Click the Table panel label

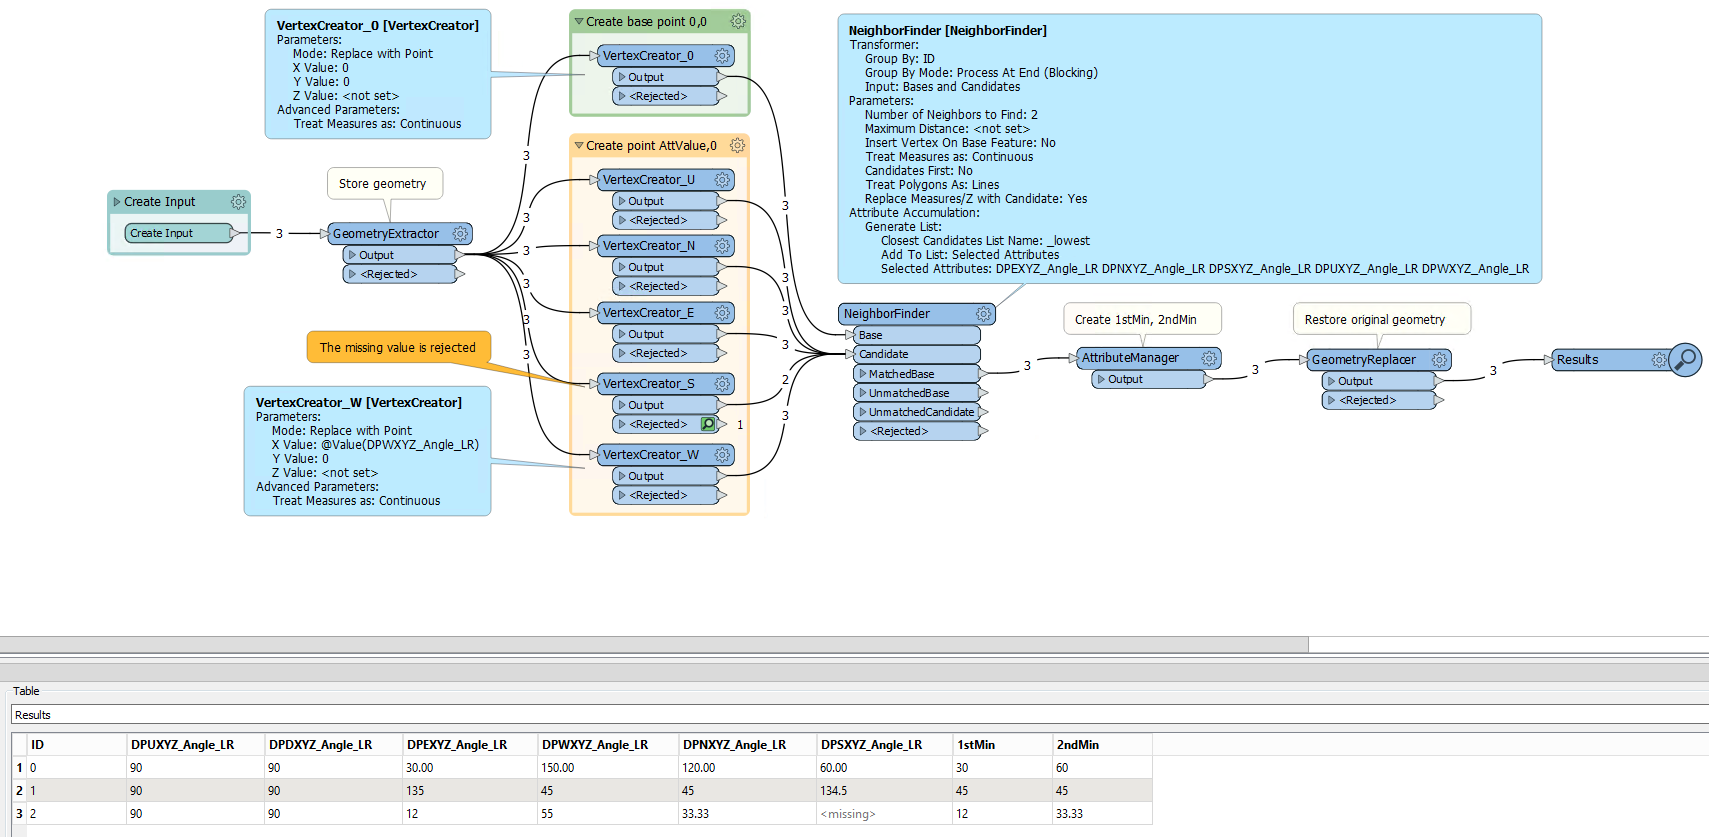(x=26, y=691)
